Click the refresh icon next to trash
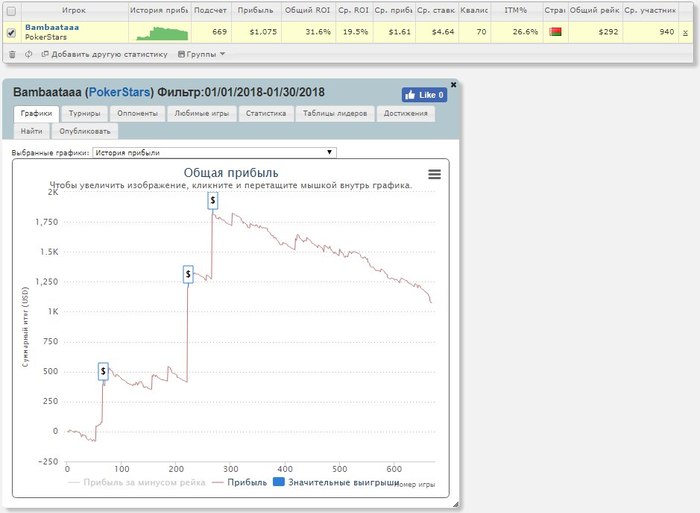Viewport: 700px width, 513px height. [x=29, y=54]
